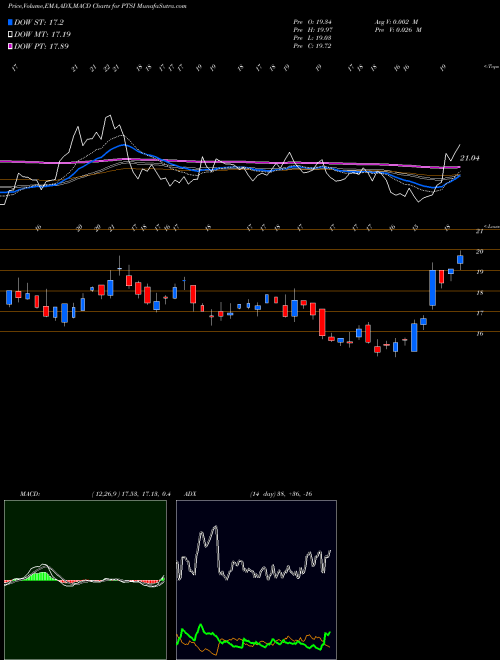Click the 21.04 price label on the EMA chart
500x660 pixels.
click(x=469, y=158)
